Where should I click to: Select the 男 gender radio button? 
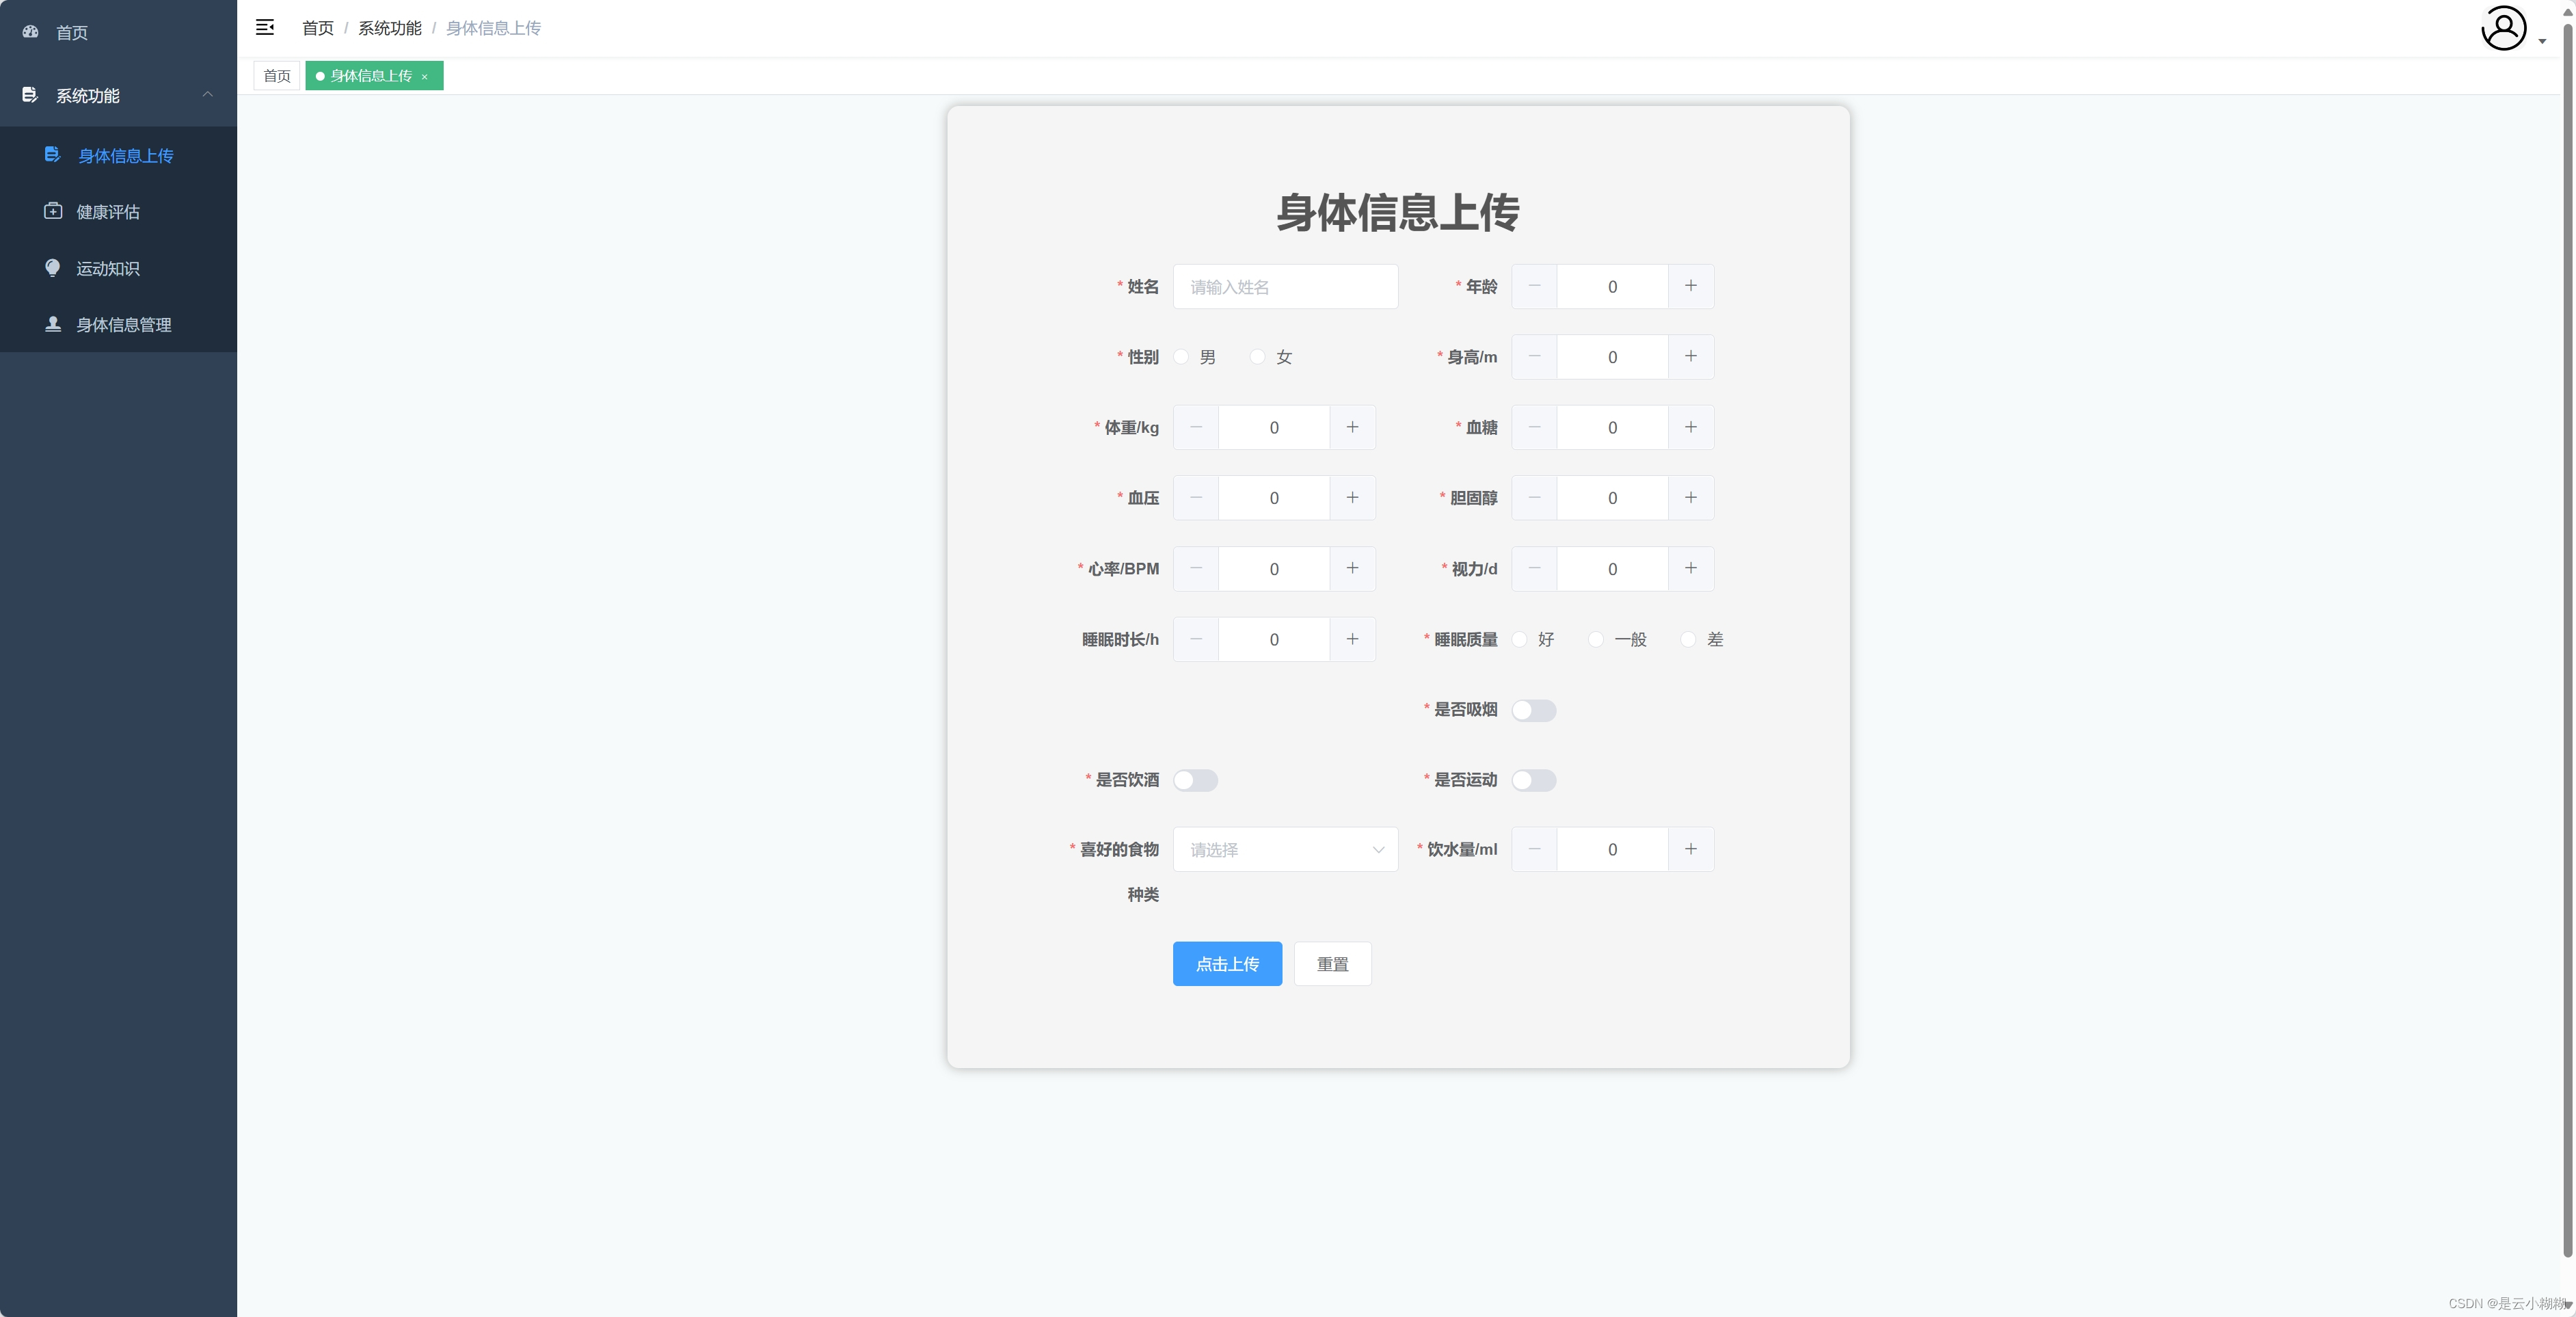pyautogui.click(x=1182, y=357)
